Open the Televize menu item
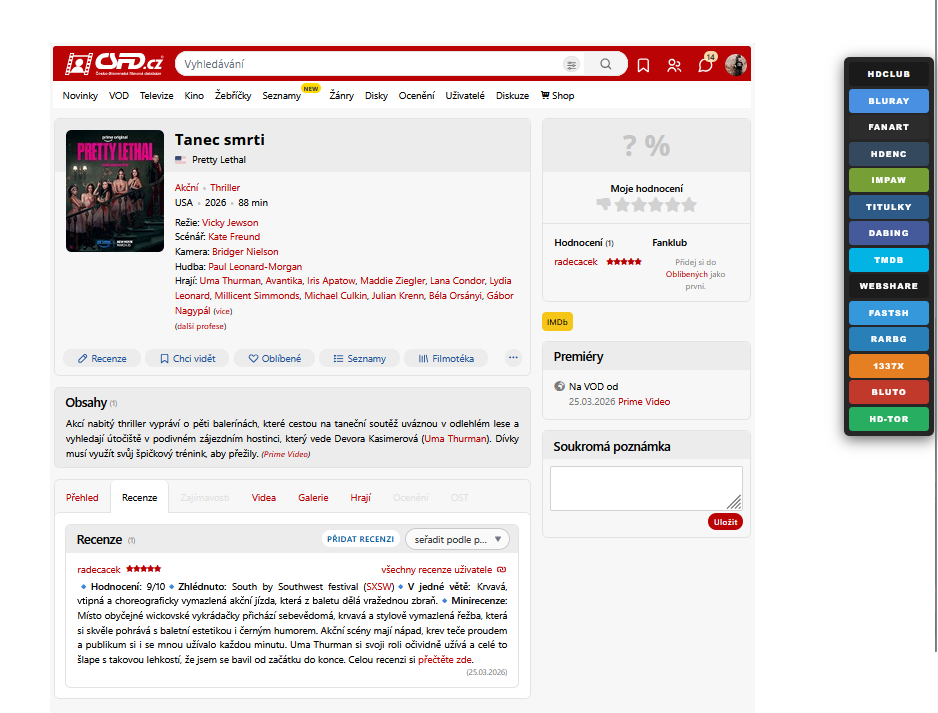 (157, 96)
